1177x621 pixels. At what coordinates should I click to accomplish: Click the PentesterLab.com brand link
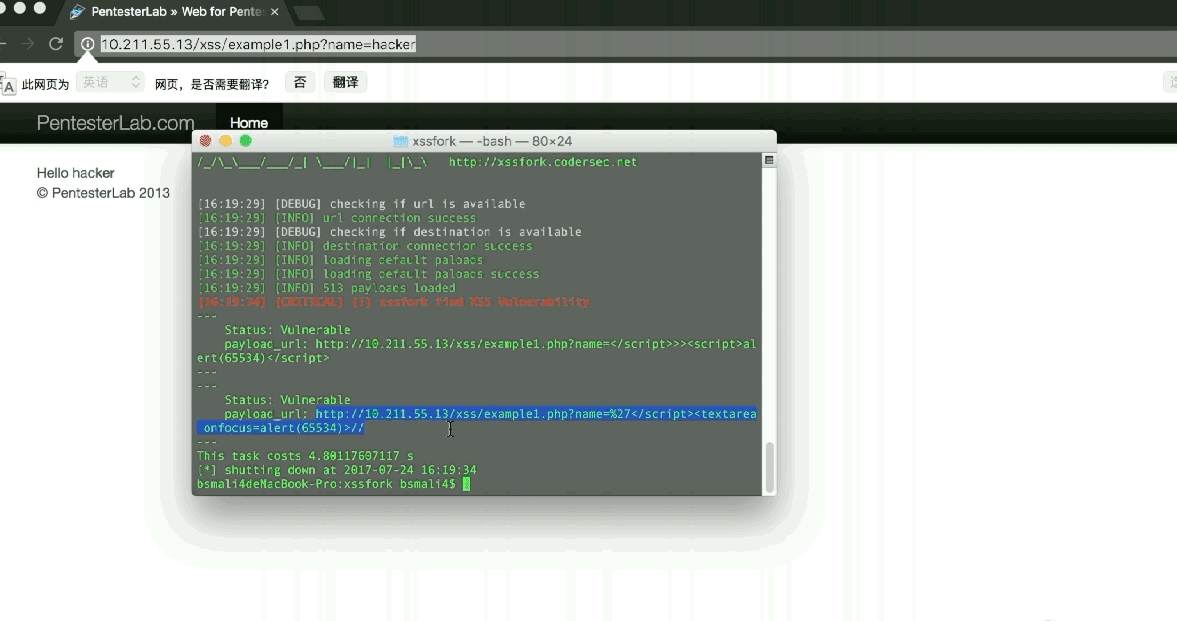coord(116,123)
